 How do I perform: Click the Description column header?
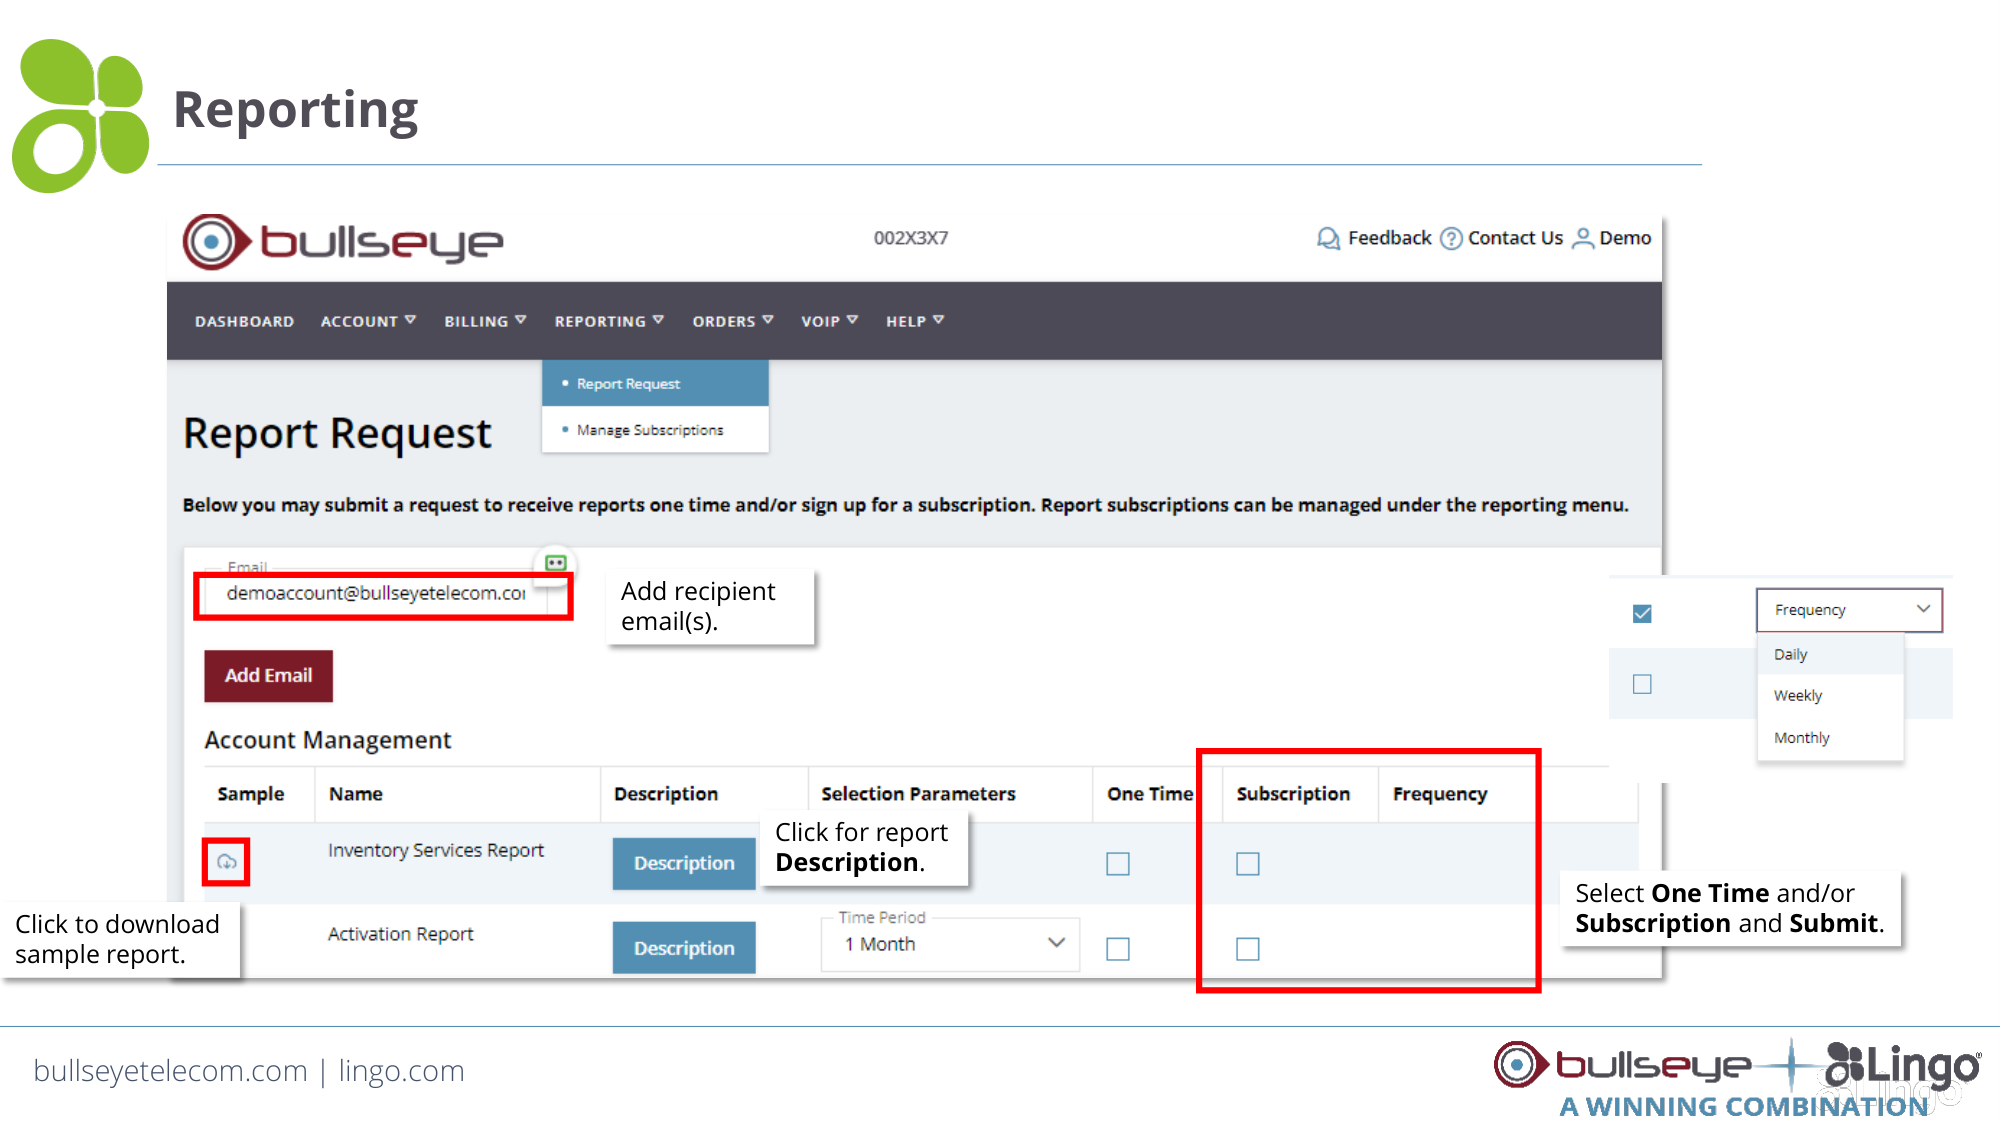[x=666, y=794]
